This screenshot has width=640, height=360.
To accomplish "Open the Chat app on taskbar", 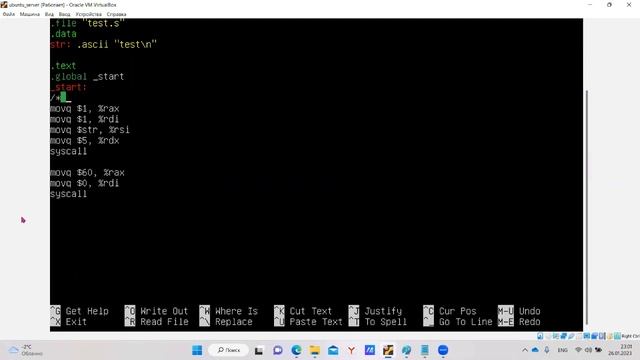I will click(278, 350).
